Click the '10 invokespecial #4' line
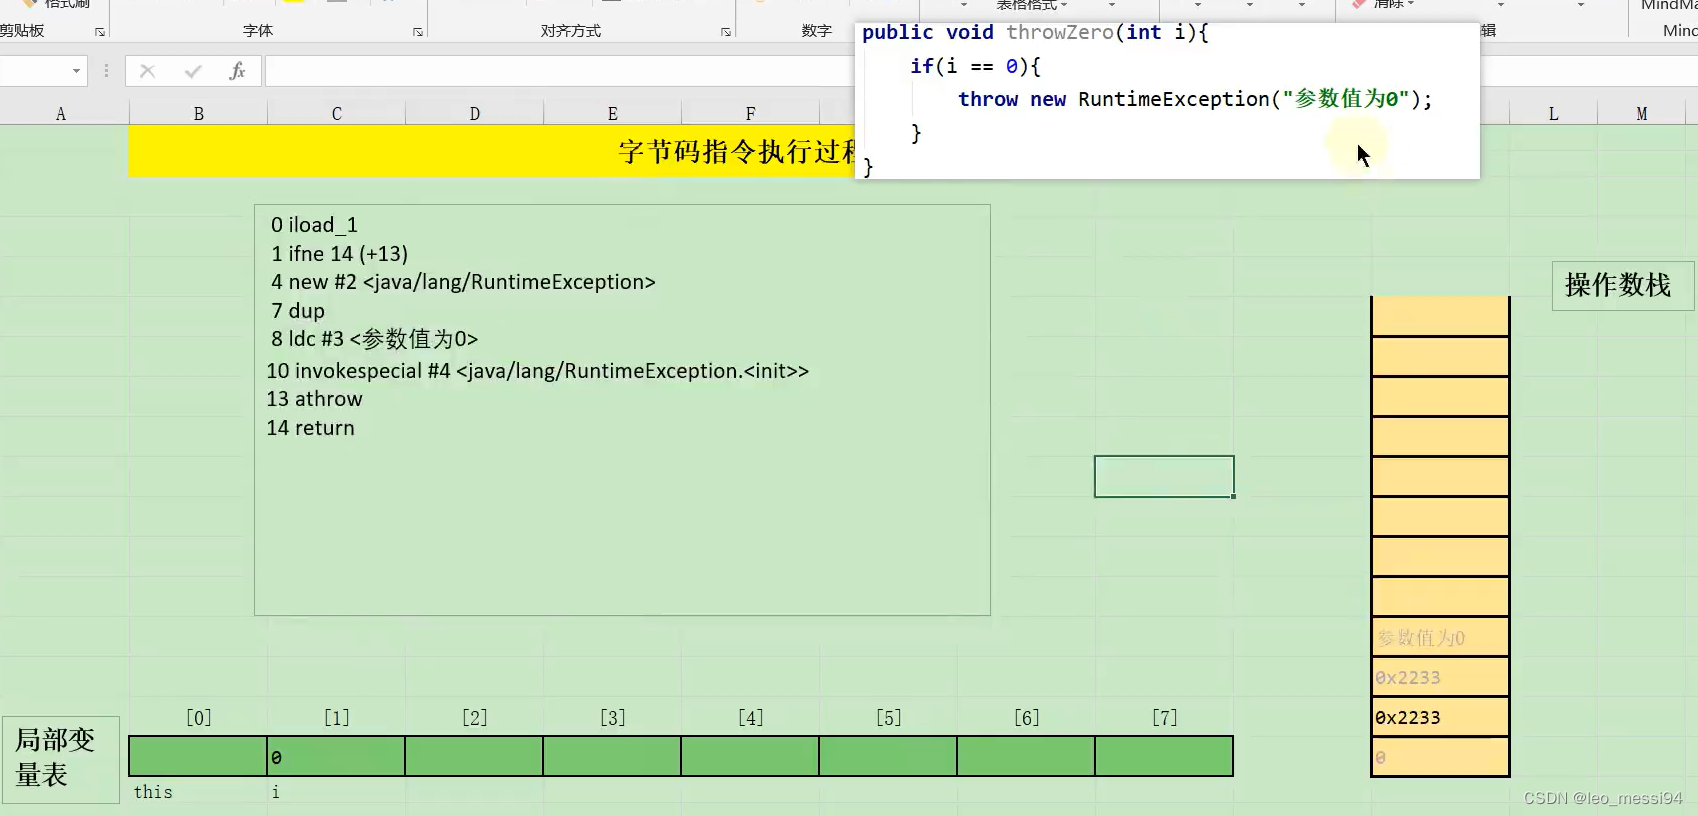 click(538, 371)
